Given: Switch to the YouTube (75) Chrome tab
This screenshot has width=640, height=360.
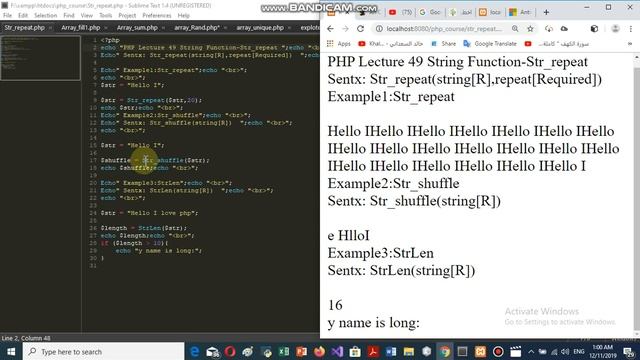Looking at the screenshot, I should click(400, 12).
